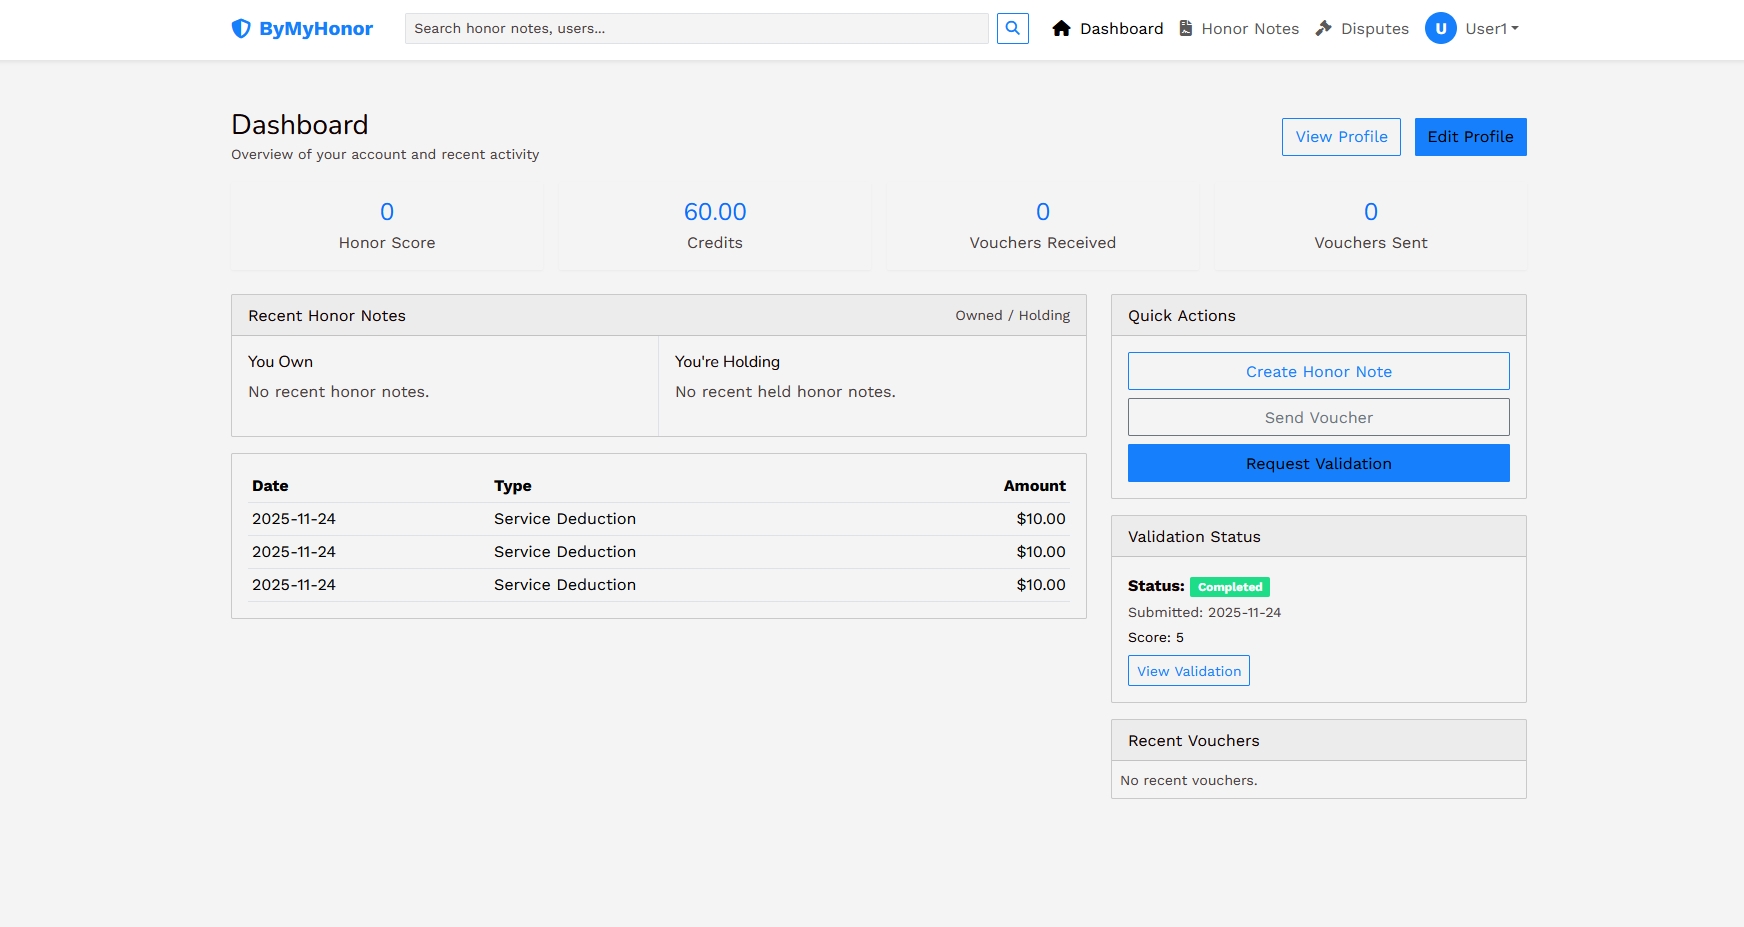Click the Disputes gavel icon
The width and height of the screenshot is (1744, 927).
point(1324,29)
